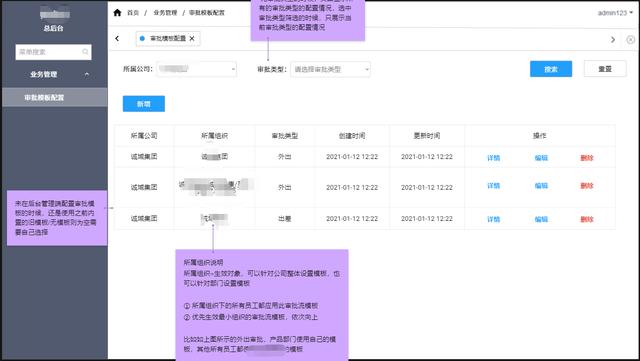Click the blue 新增 button

pos(144,104)
